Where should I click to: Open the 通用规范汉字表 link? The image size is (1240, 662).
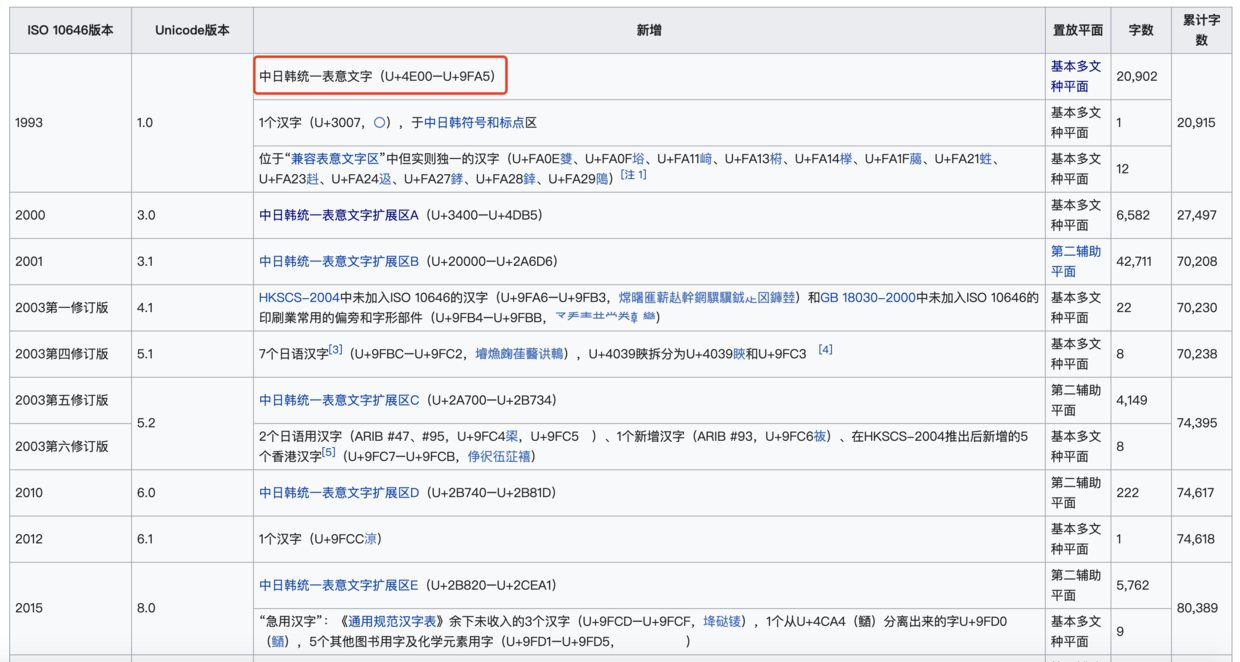(391, 622)
